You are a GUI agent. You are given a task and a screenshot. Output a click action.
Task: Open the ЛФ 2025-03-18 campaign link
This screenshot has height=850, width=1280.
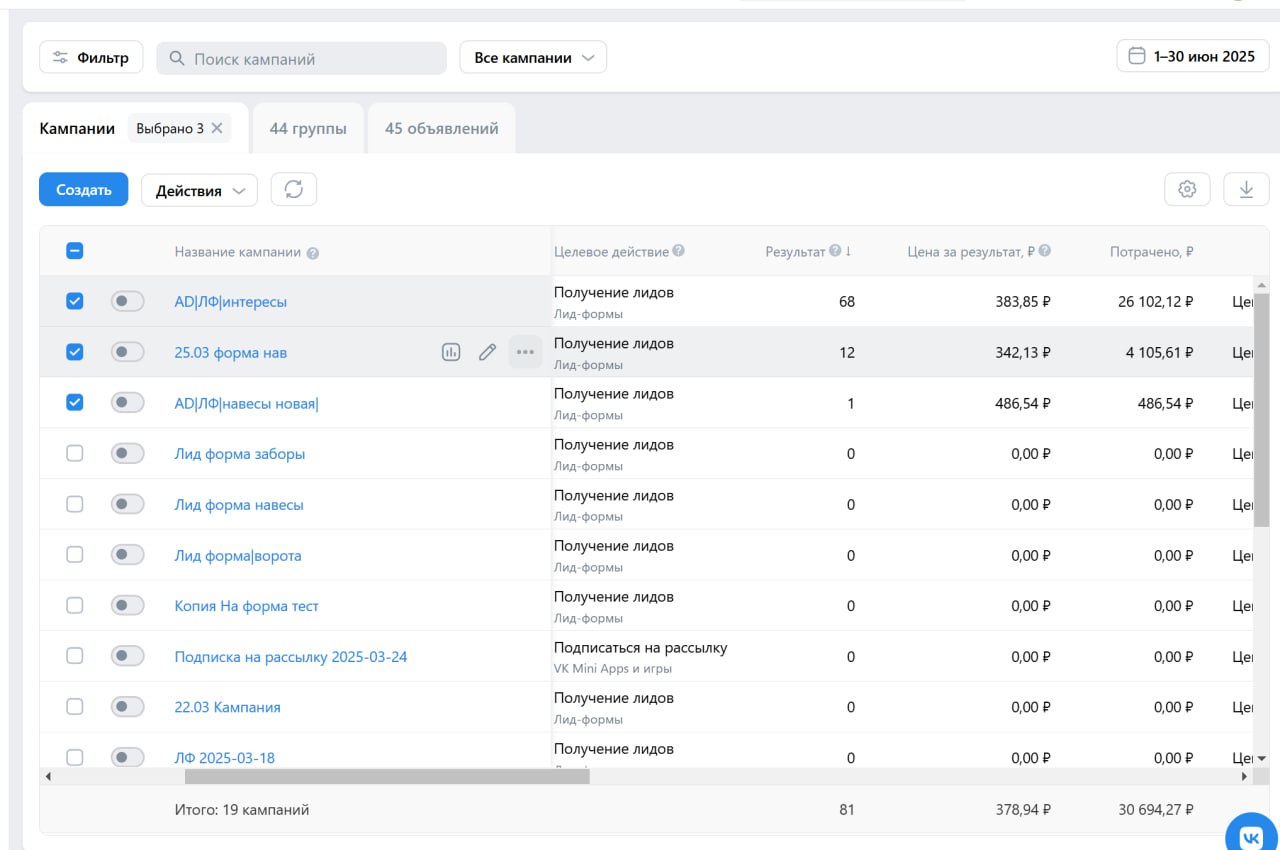[x=224, y=758]
